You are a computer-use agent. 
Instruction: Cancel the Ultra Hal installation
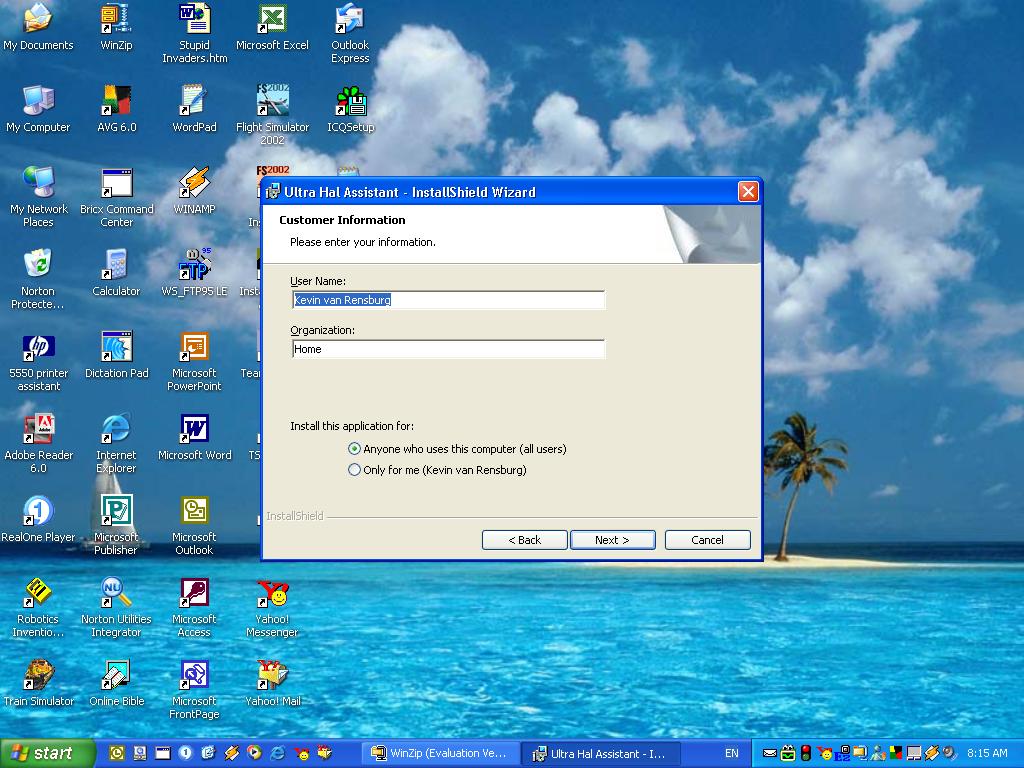(707, 540)
